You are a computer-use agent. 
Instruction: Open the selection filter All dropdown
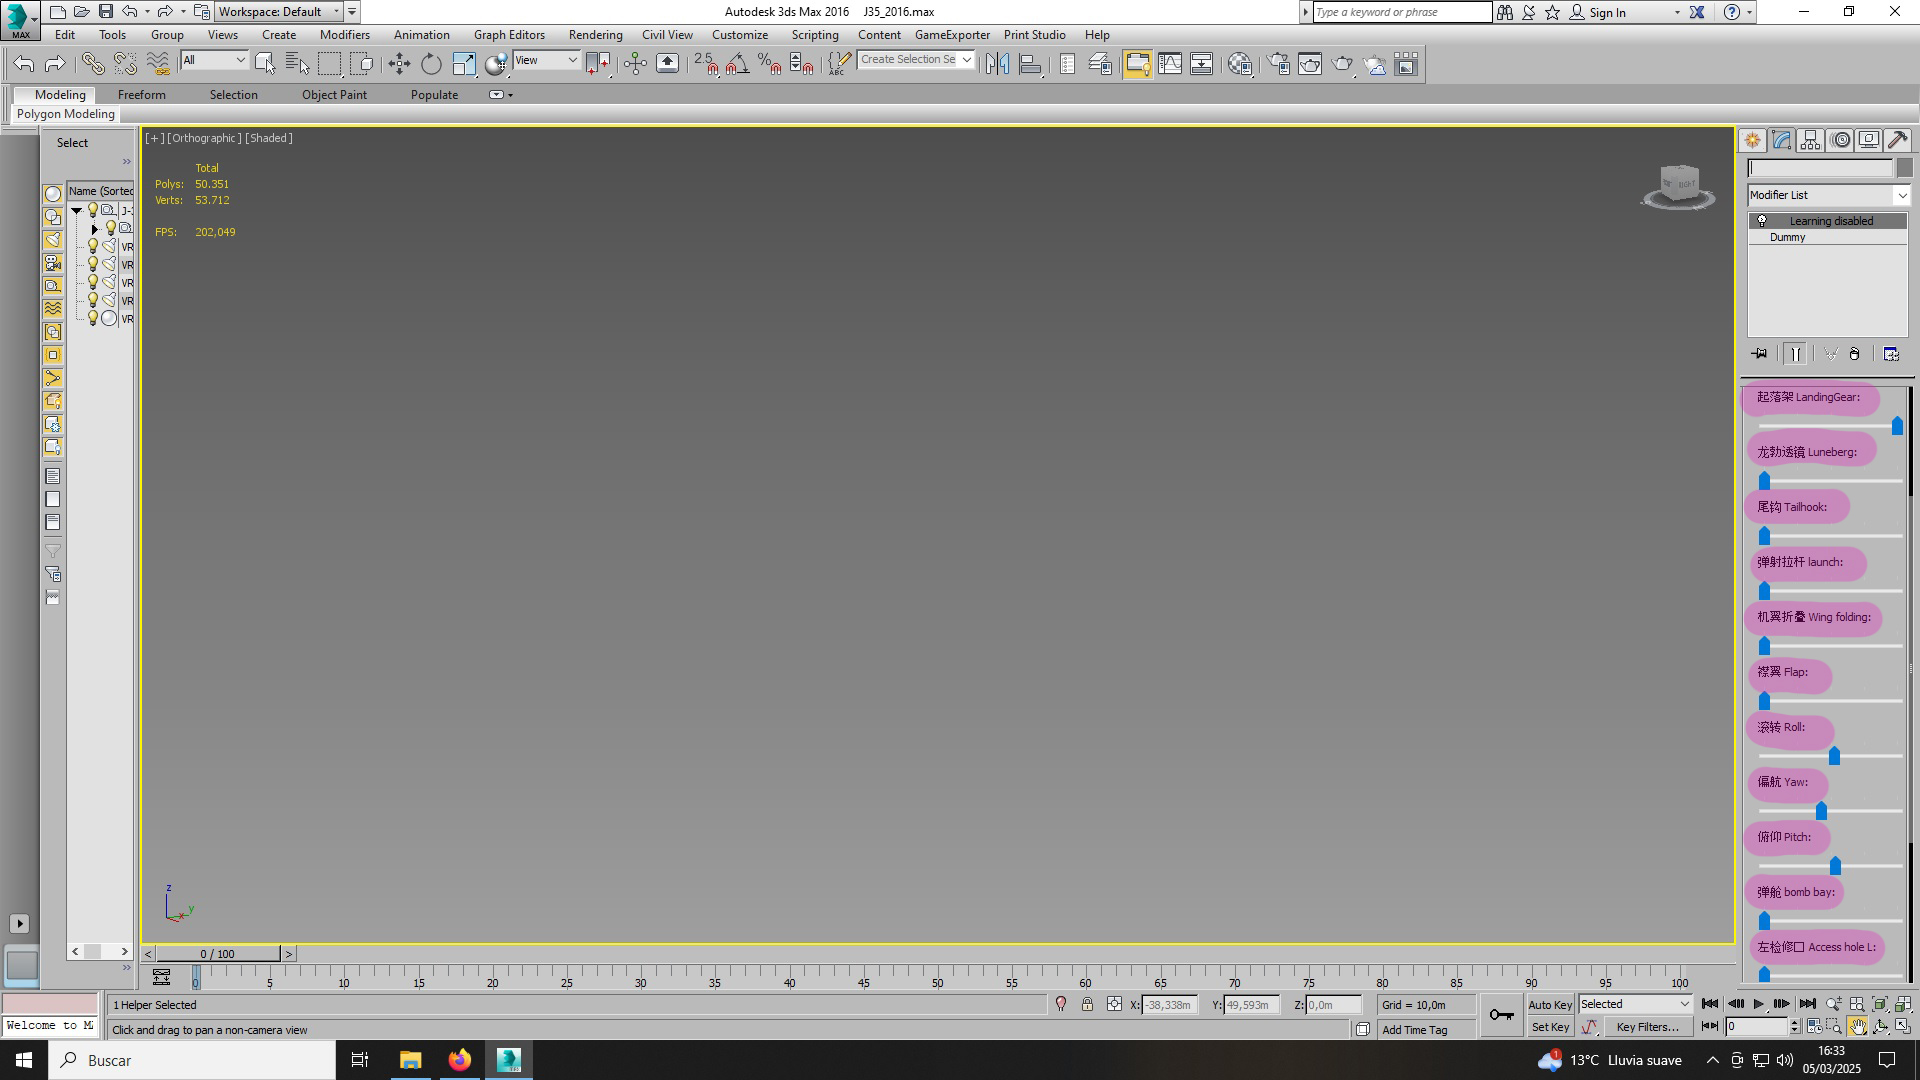(214, 60)
